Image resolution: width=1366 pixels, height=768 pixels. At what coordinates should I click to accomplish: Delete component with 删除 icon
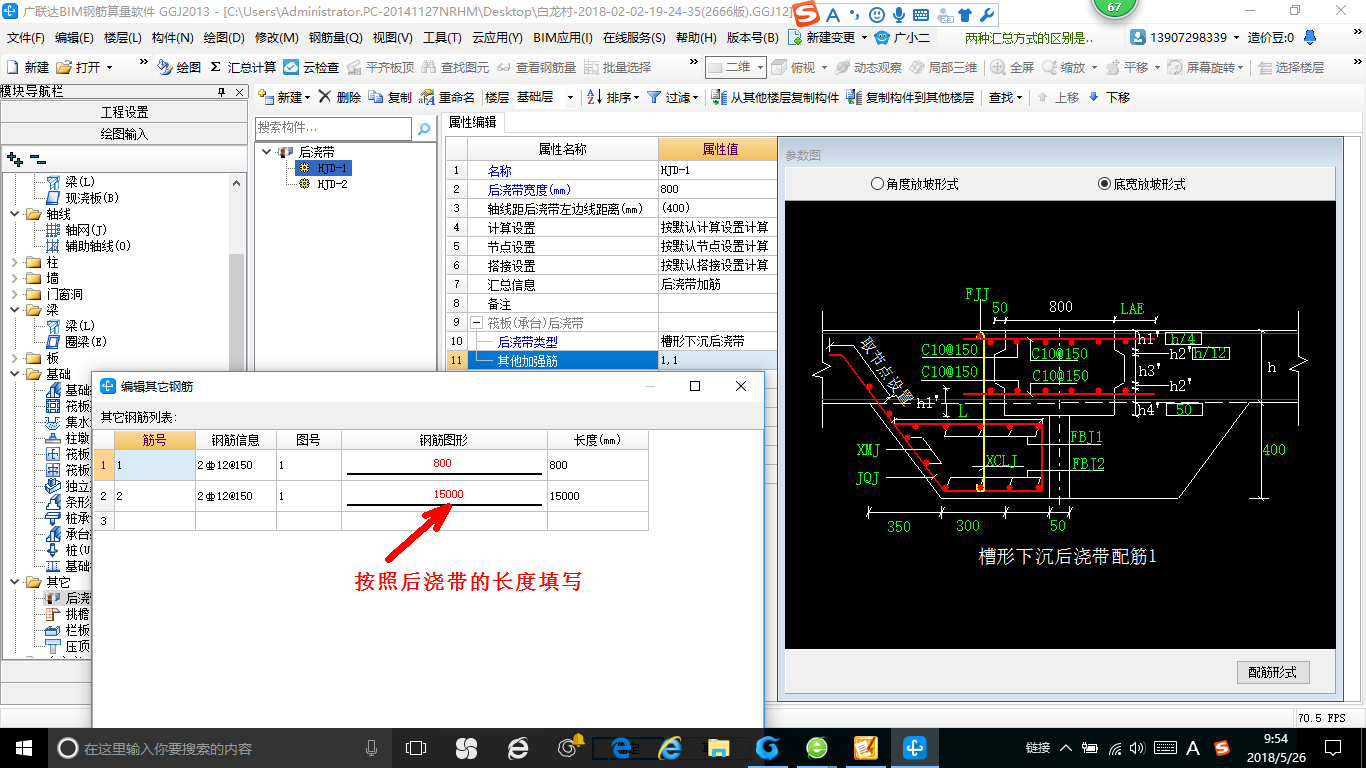[339, 97]
